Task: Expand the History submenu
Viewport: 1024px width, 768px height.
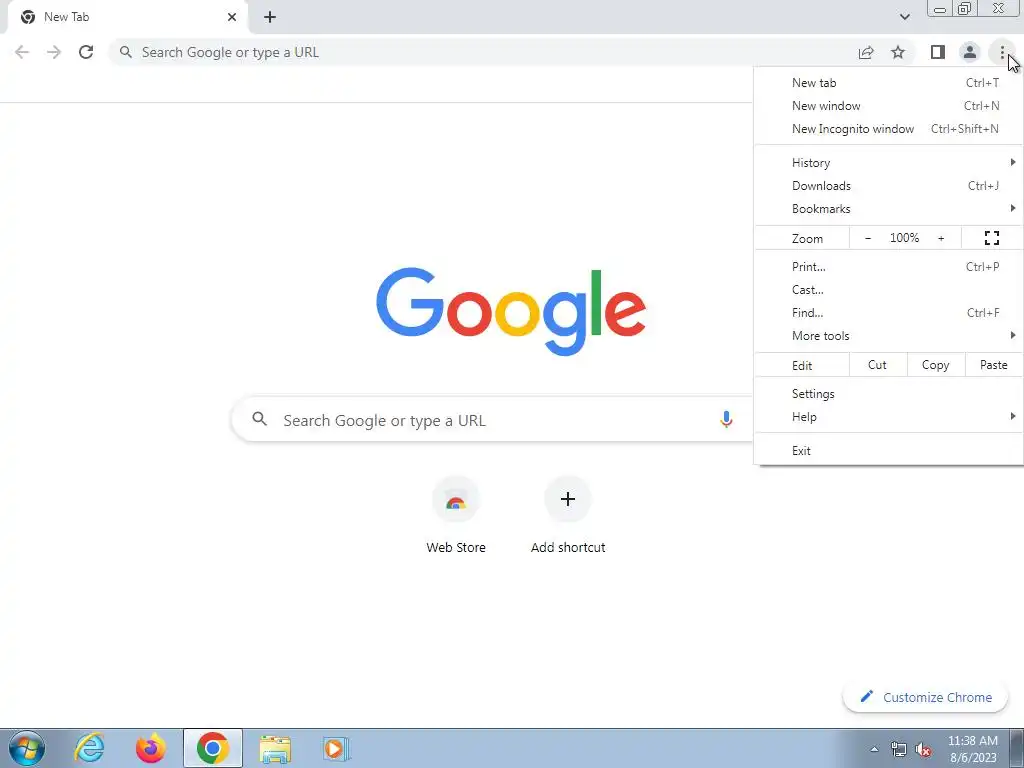Action: [888, 163]
